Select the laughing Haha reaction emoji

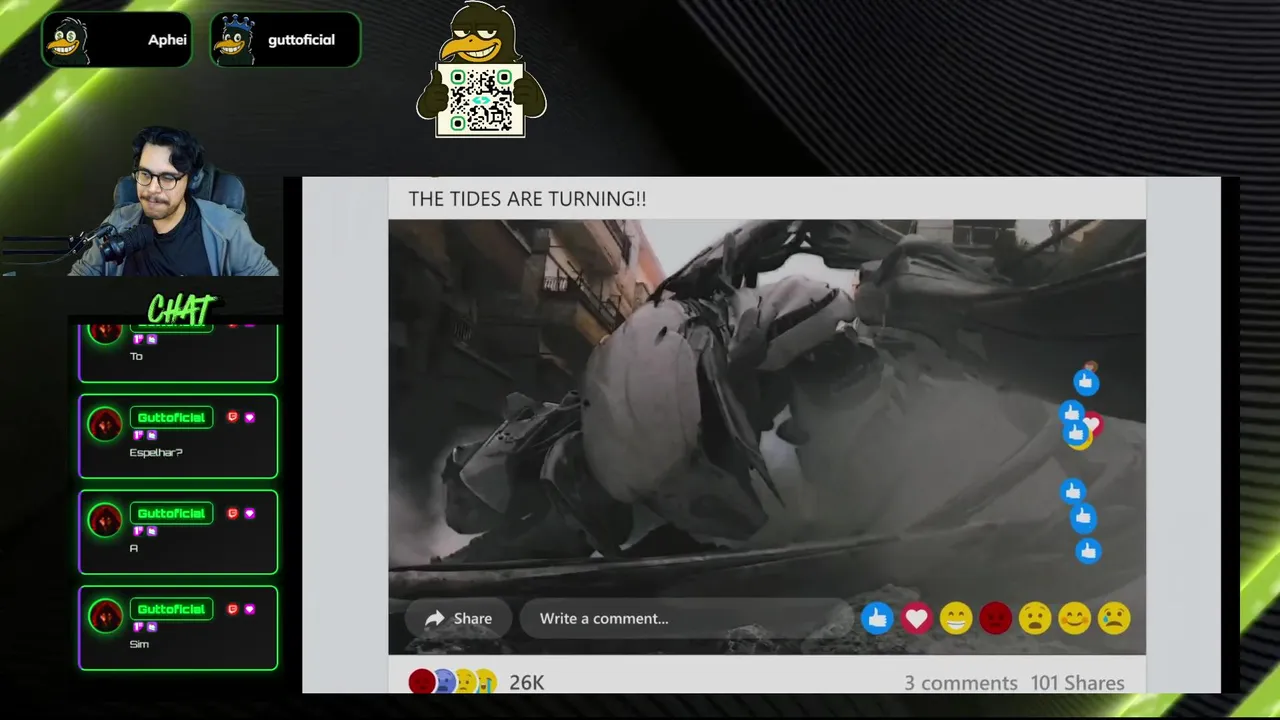956,618
